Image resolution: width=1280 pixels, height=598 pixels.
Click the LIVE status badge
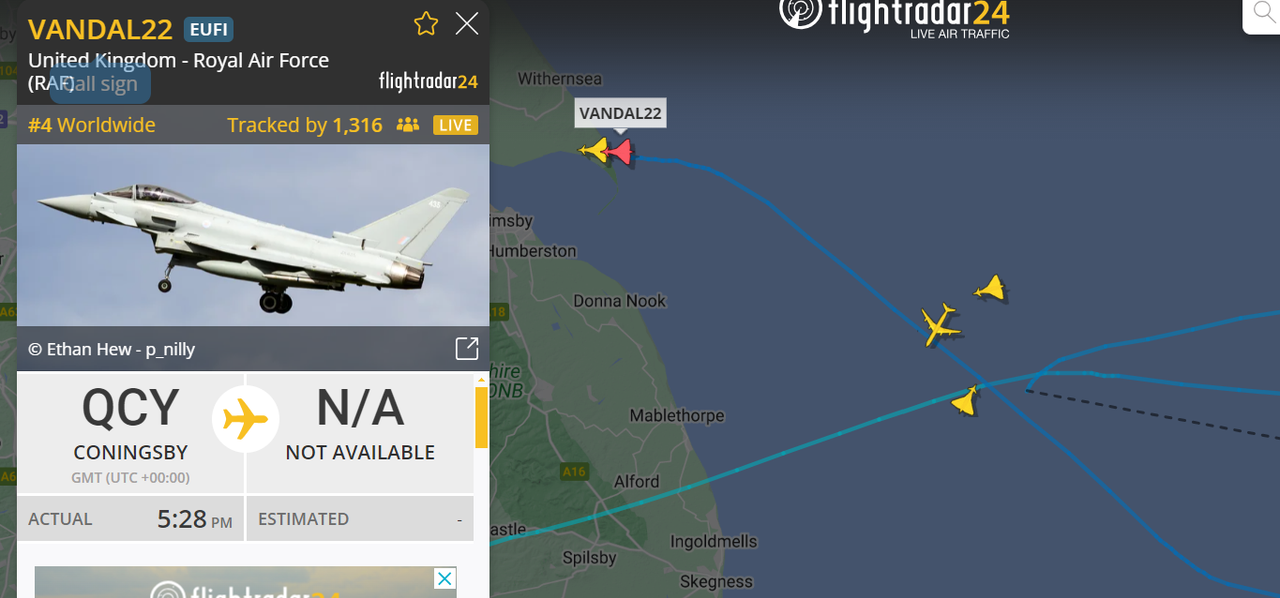[455, 125]
